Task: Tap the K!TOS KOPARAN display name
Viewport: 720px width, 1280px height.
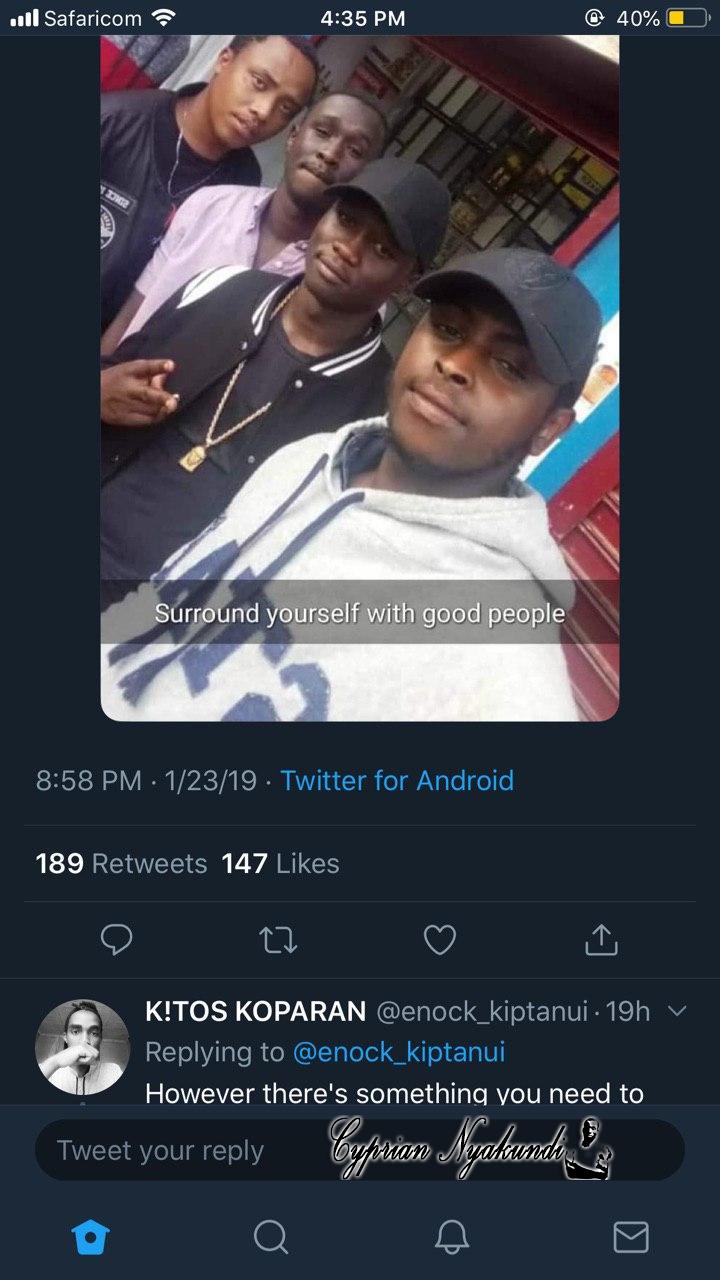Action: tap(255, 1011)
